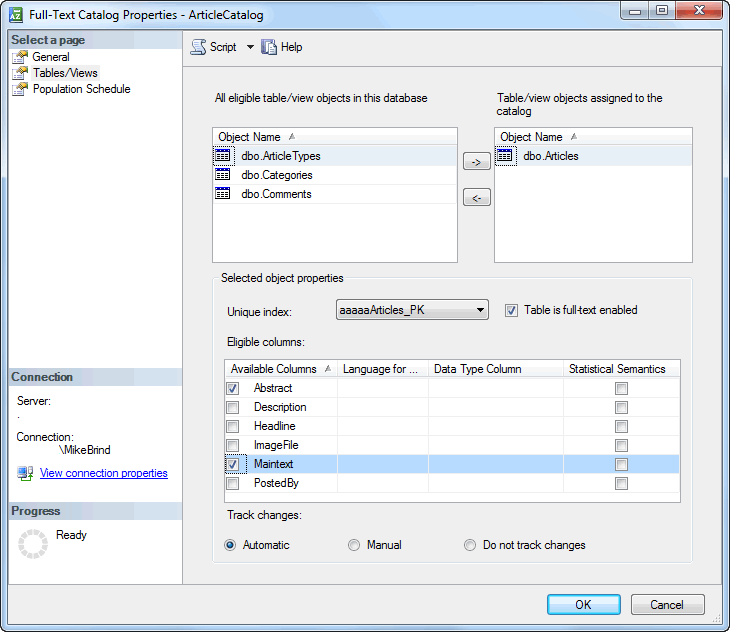Open View connection properties link
The height and width of the screenshot is (632, 730).
click(x=103, y=473)
